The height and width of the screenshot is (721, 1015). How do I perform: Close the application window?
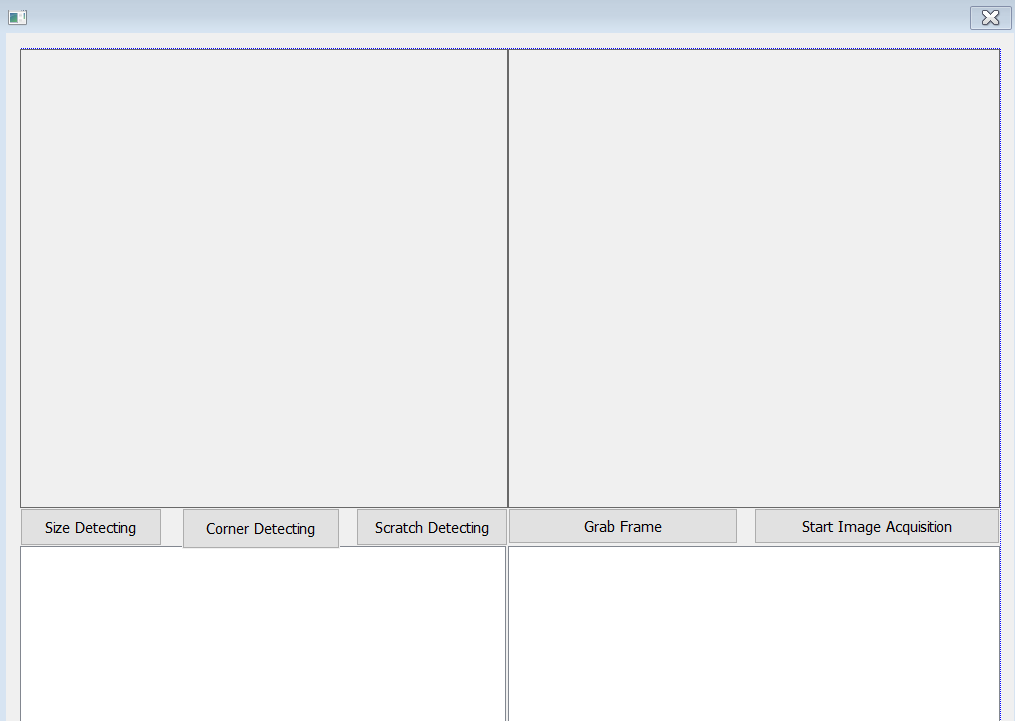point(989,17)
